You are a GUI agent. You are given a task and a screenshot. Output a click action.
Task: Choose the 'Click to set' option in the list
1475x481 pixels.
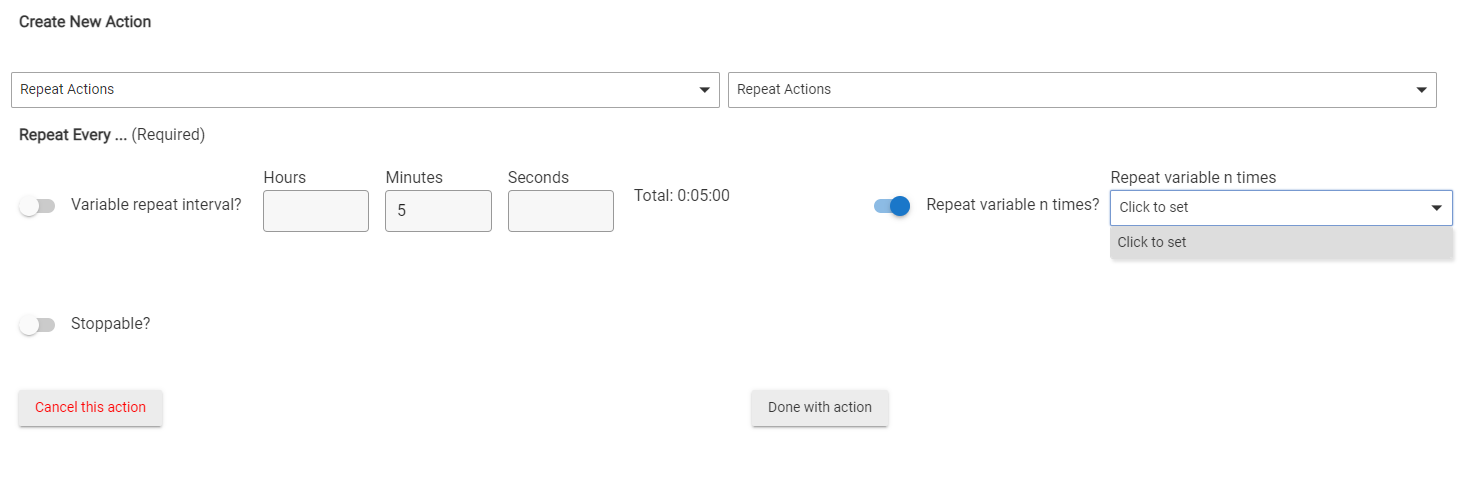pos(1281,242)
